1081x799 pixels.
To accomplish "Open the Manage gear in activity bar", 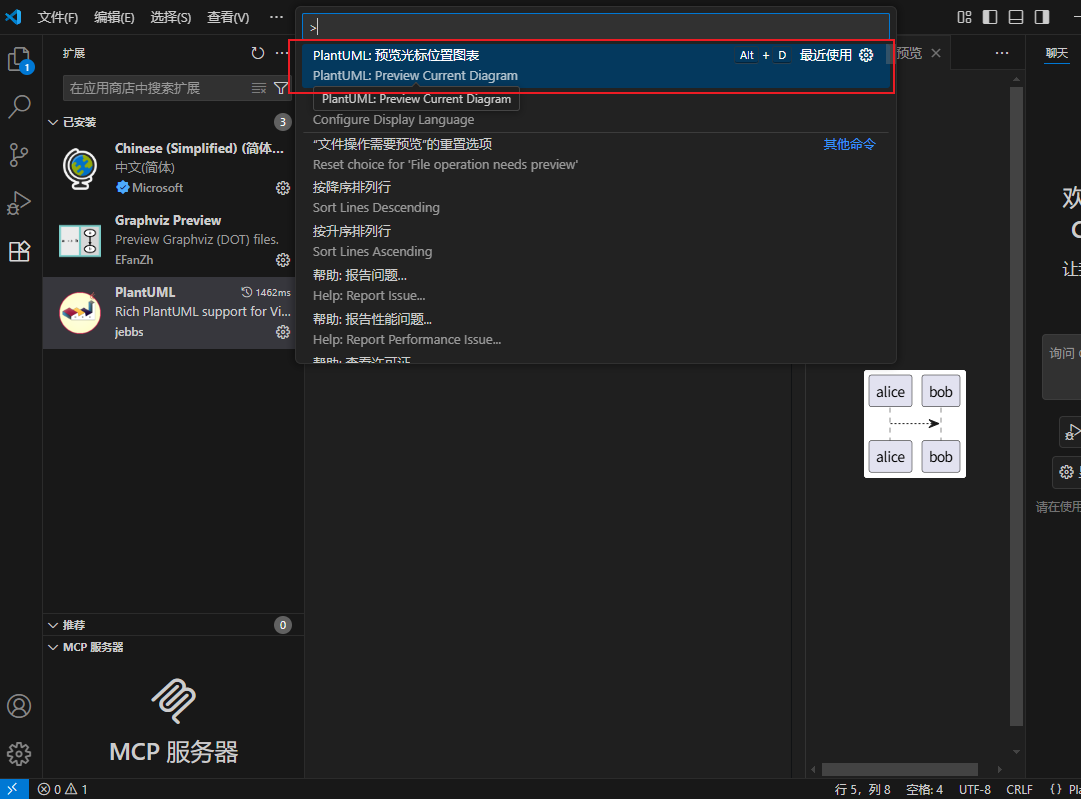I will point(19,754).
